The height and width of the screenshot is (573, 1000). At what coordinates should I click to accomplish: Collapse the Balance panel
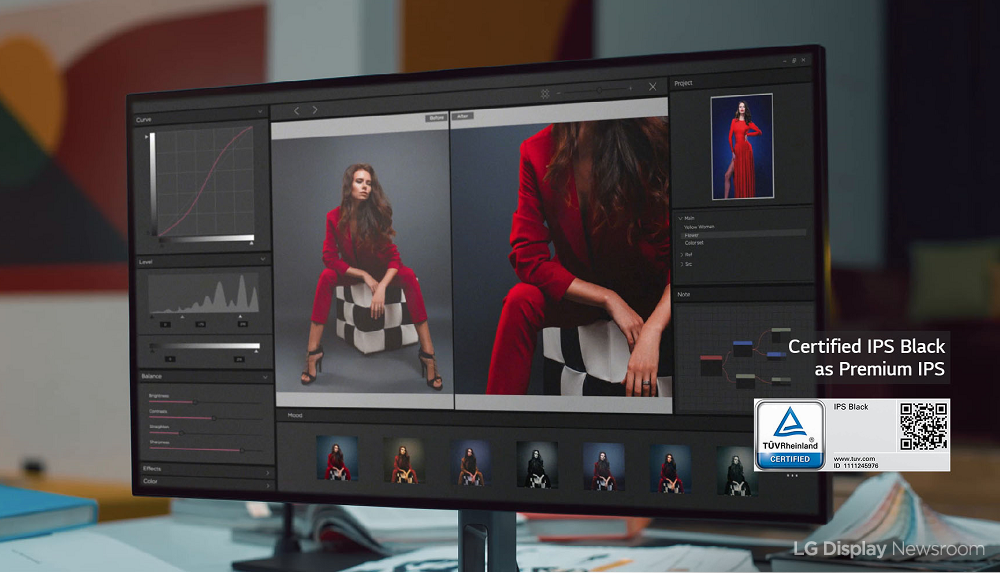265,377
